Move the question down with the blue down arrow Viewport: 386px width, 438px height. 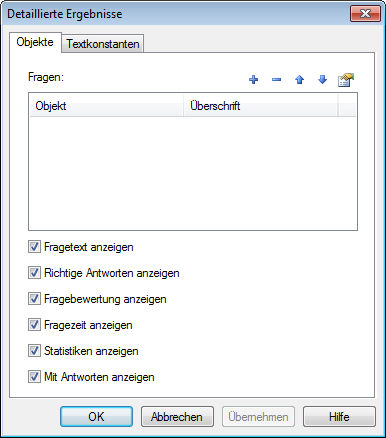click(x=322, y=80)
